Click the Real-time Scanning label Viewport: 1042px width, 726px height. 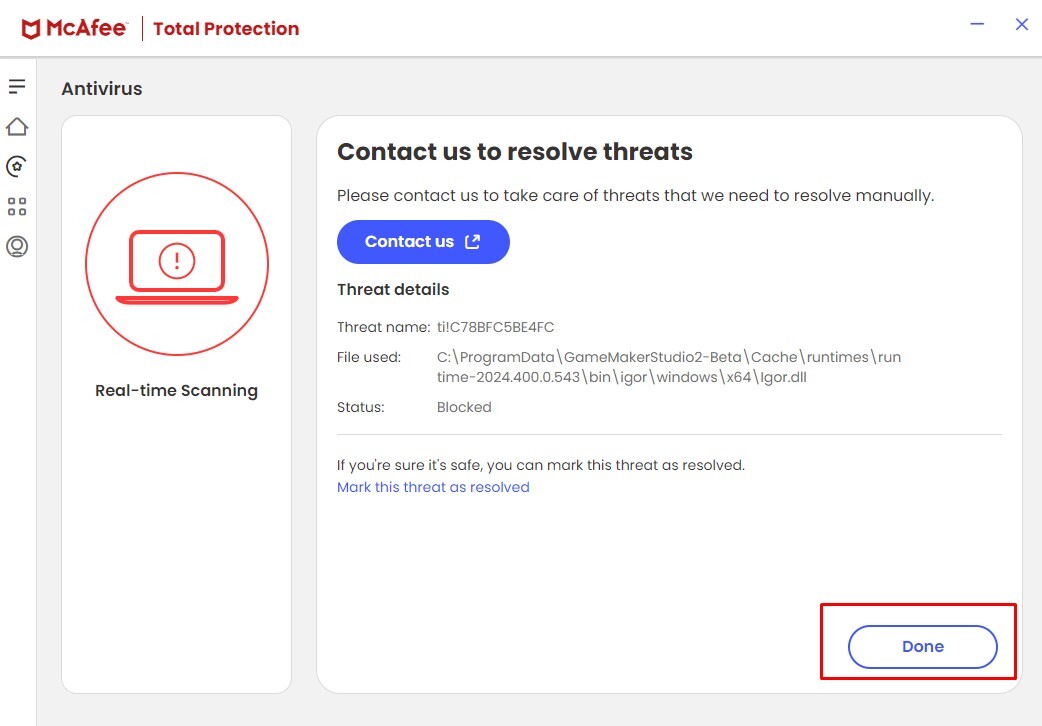coord(176,391)
